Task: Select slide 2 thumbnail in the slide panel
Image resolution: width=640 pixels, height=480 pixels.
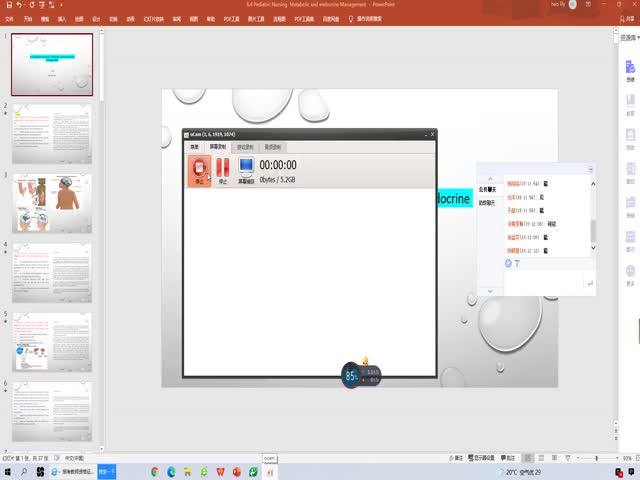Action: coord(52,134)
